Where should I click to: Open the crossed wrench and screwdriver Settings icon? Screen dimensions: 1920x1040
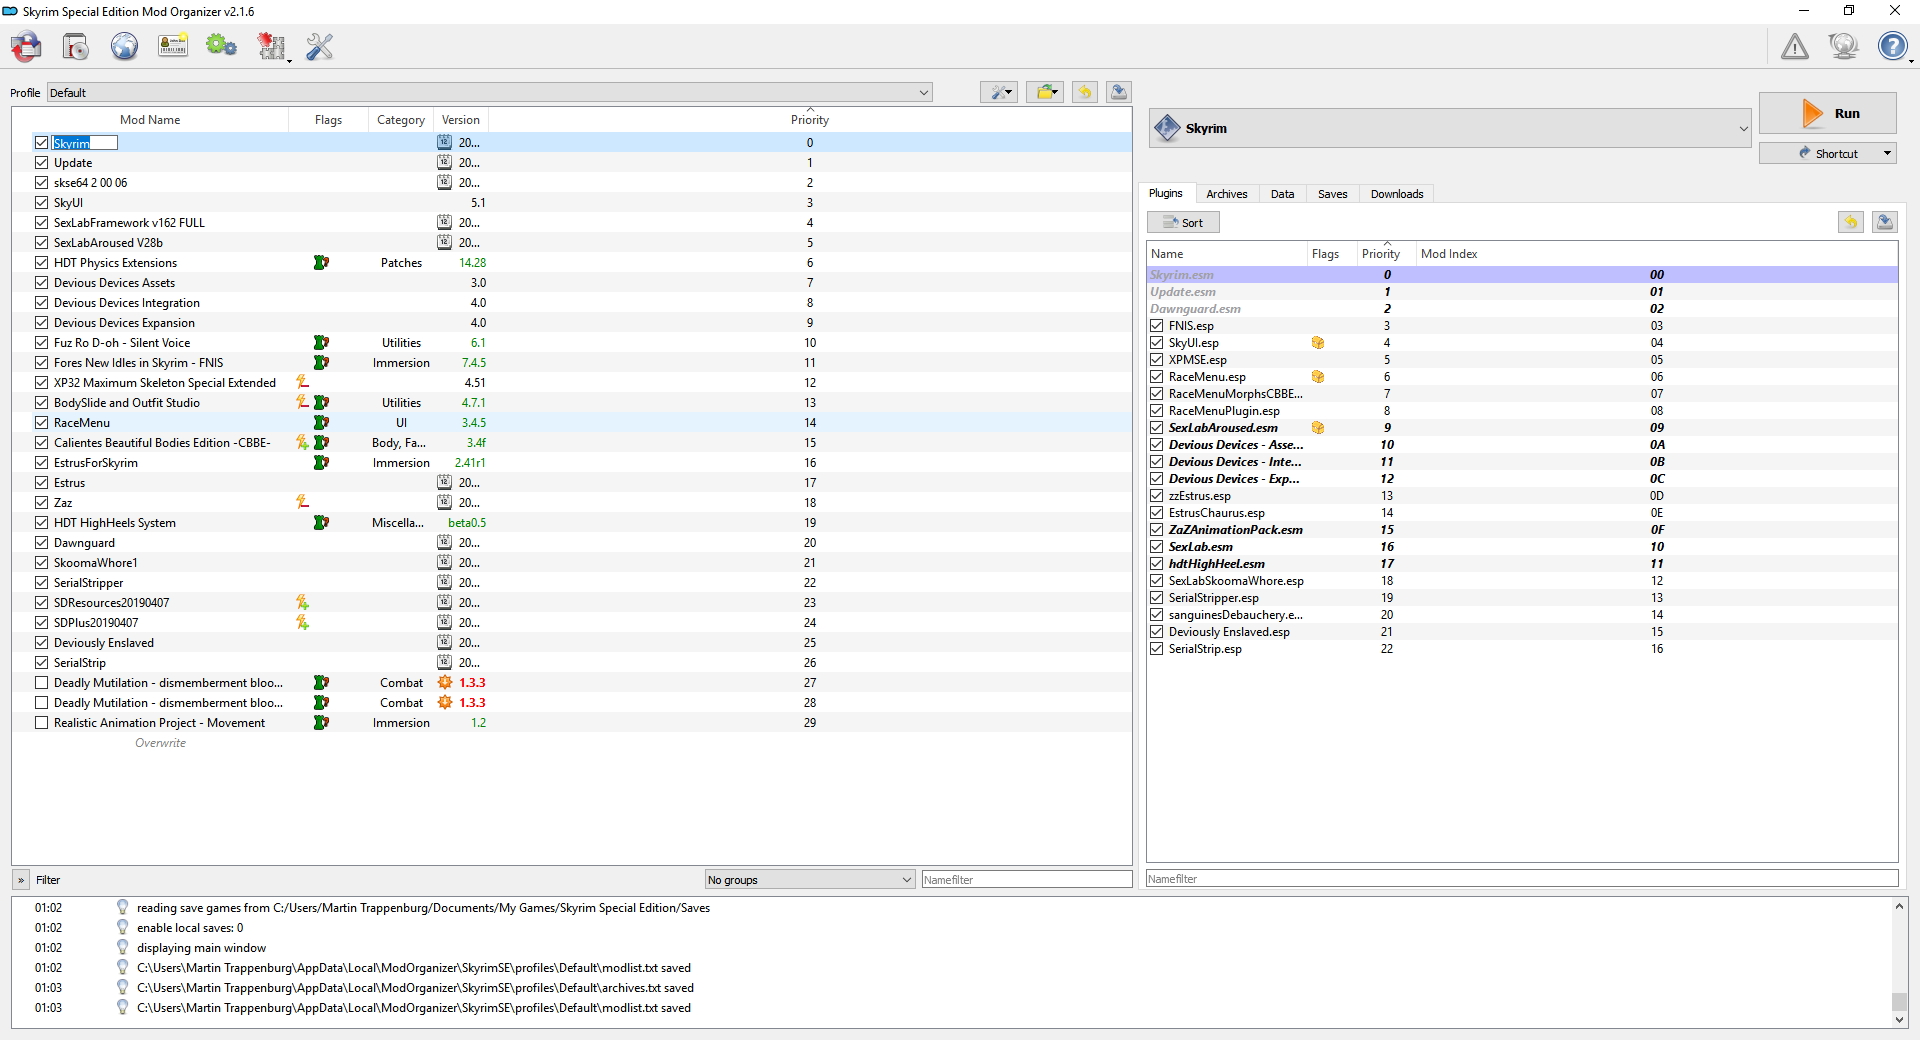(319, 46)
